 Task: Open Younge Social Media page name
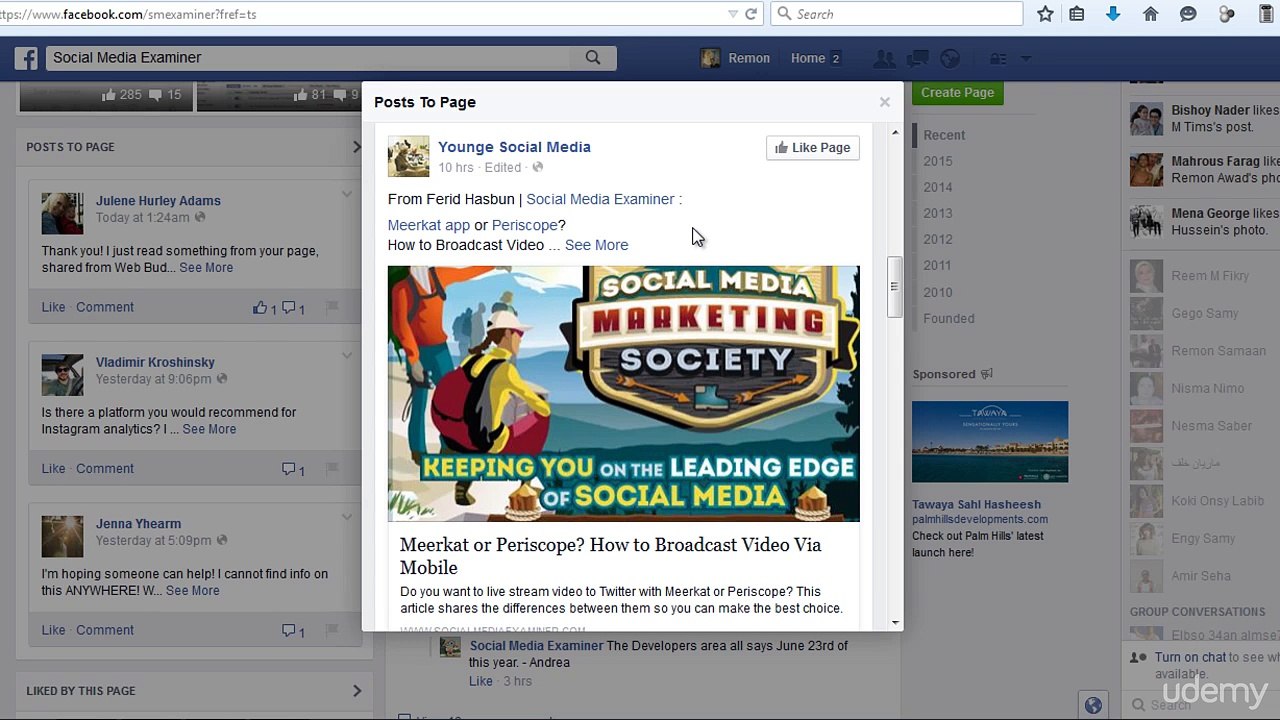pyautogui.click(x=514, y=147)
